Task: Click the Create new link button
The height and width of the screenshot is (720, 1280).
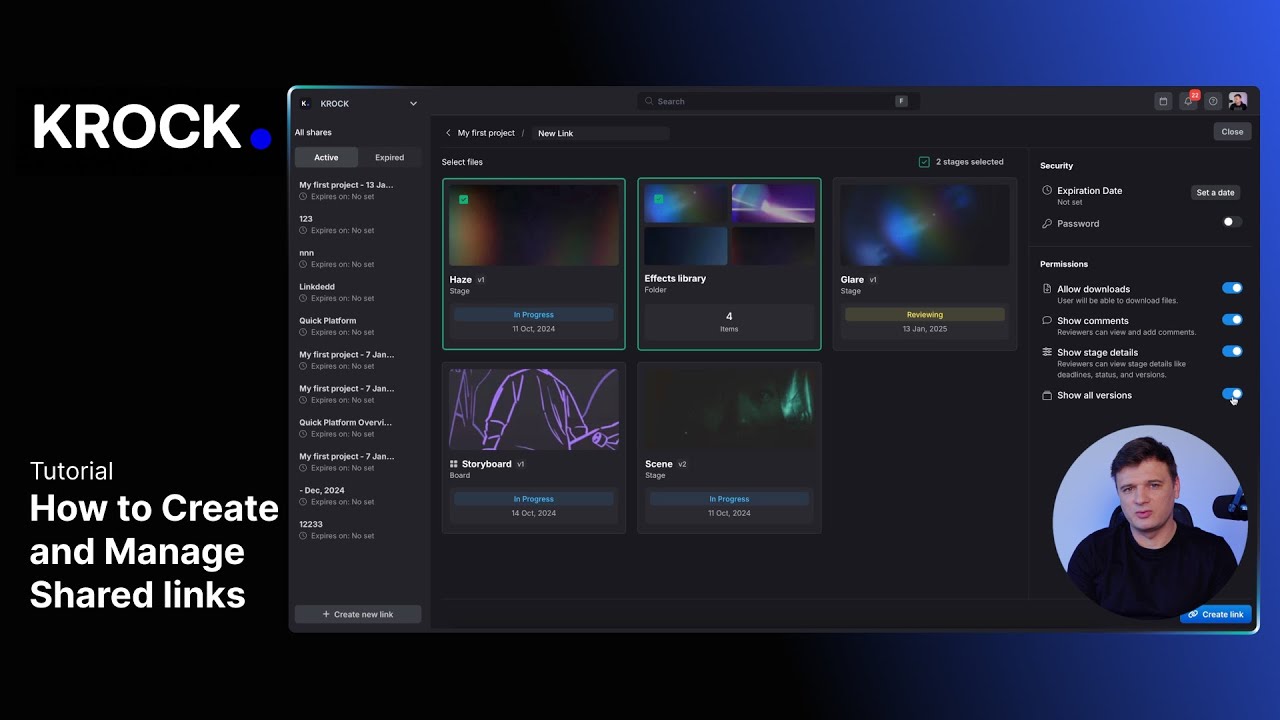Action: coord(358,614)
